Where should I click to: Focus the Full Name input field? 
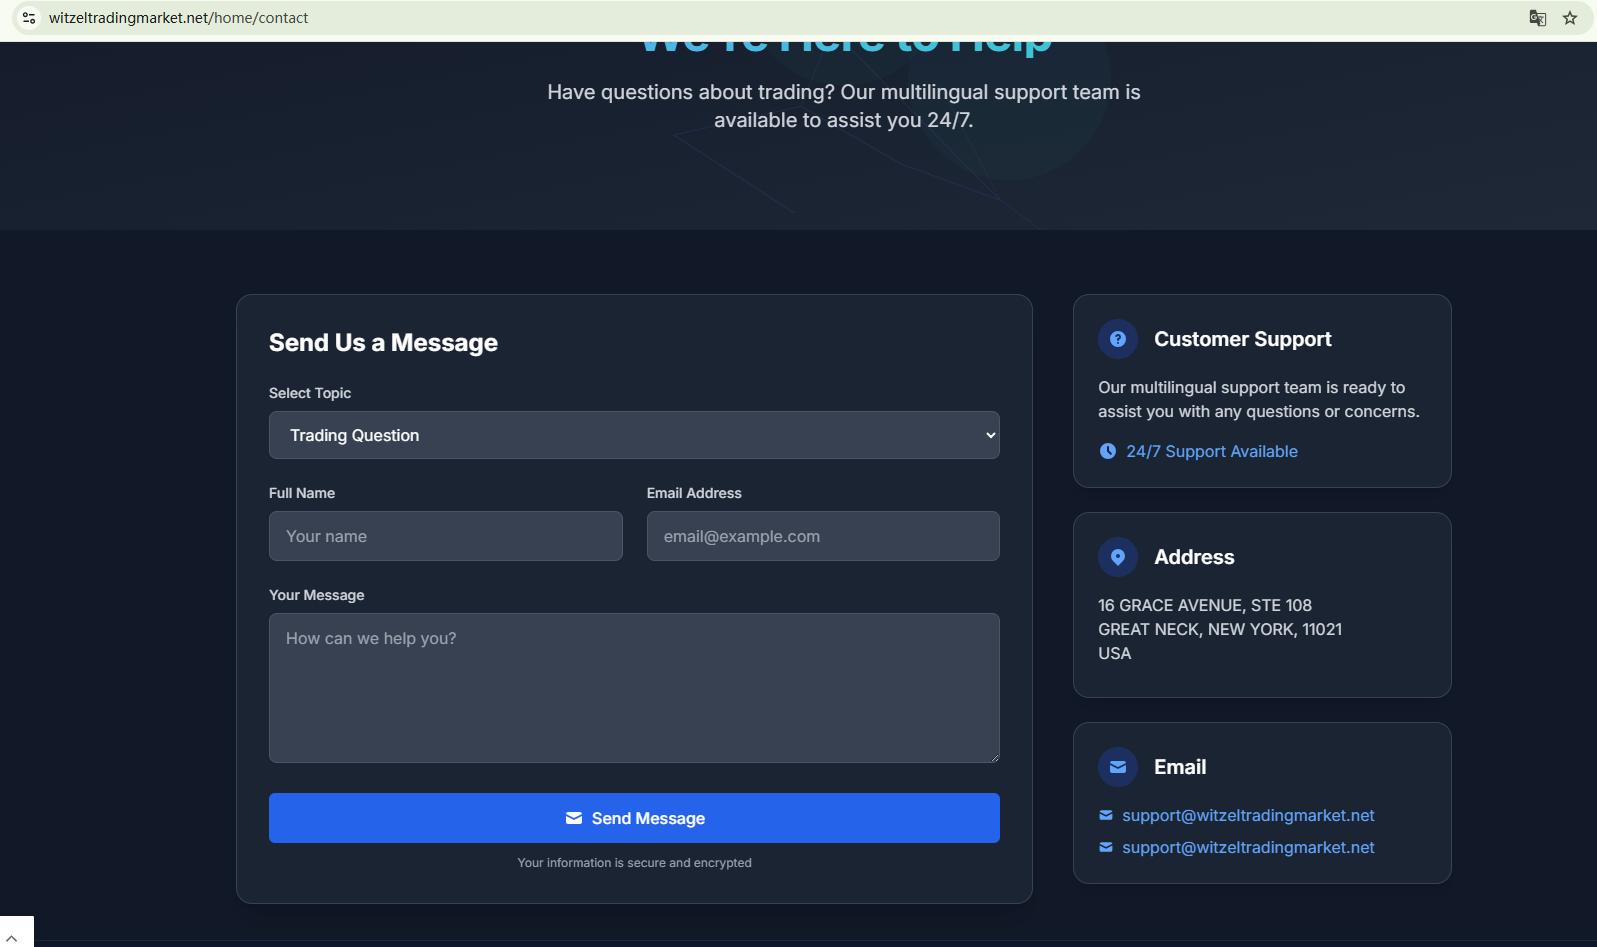coord(445,536)
